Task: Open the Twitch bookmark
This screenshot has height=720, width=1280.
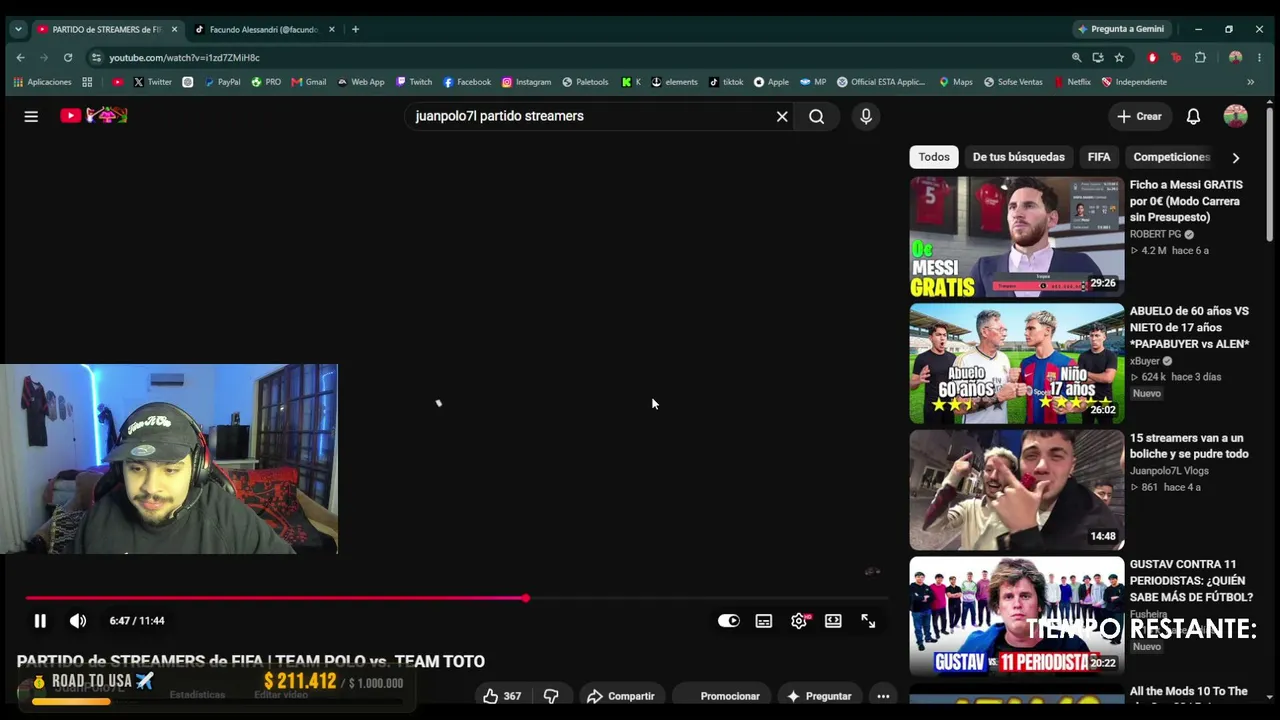Action: click(414, 82)
